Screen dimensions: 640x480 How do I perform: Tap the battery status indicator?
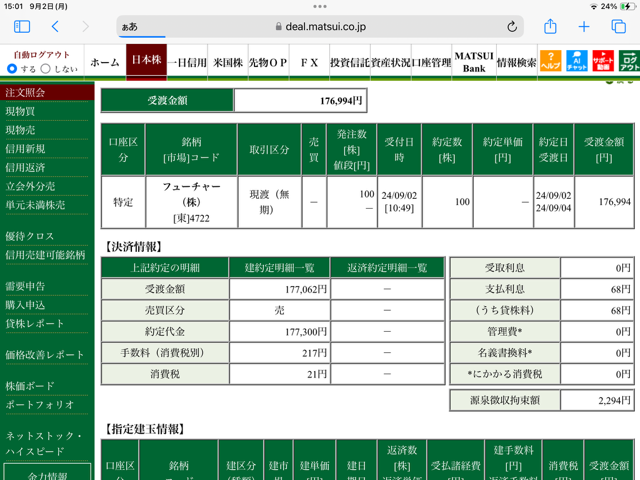[627, 6]
